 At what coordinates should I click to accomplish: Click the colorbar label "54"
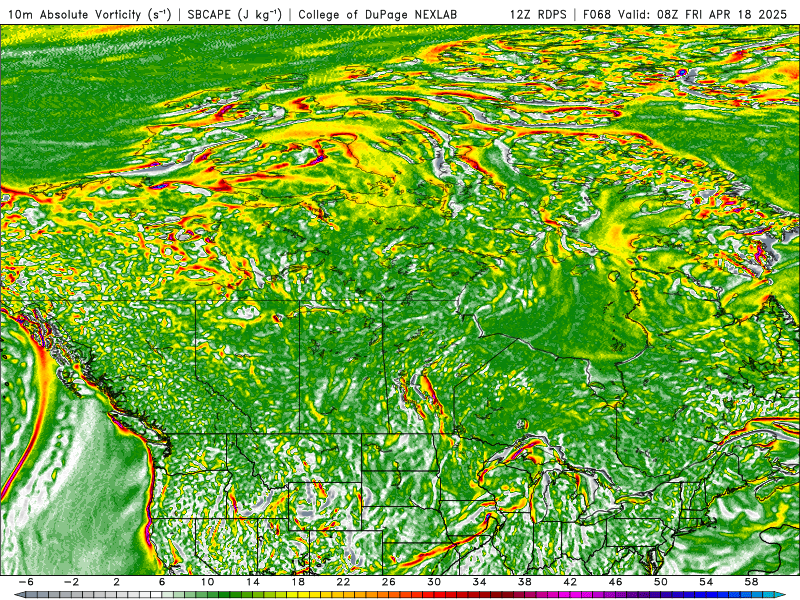point(706,582)
